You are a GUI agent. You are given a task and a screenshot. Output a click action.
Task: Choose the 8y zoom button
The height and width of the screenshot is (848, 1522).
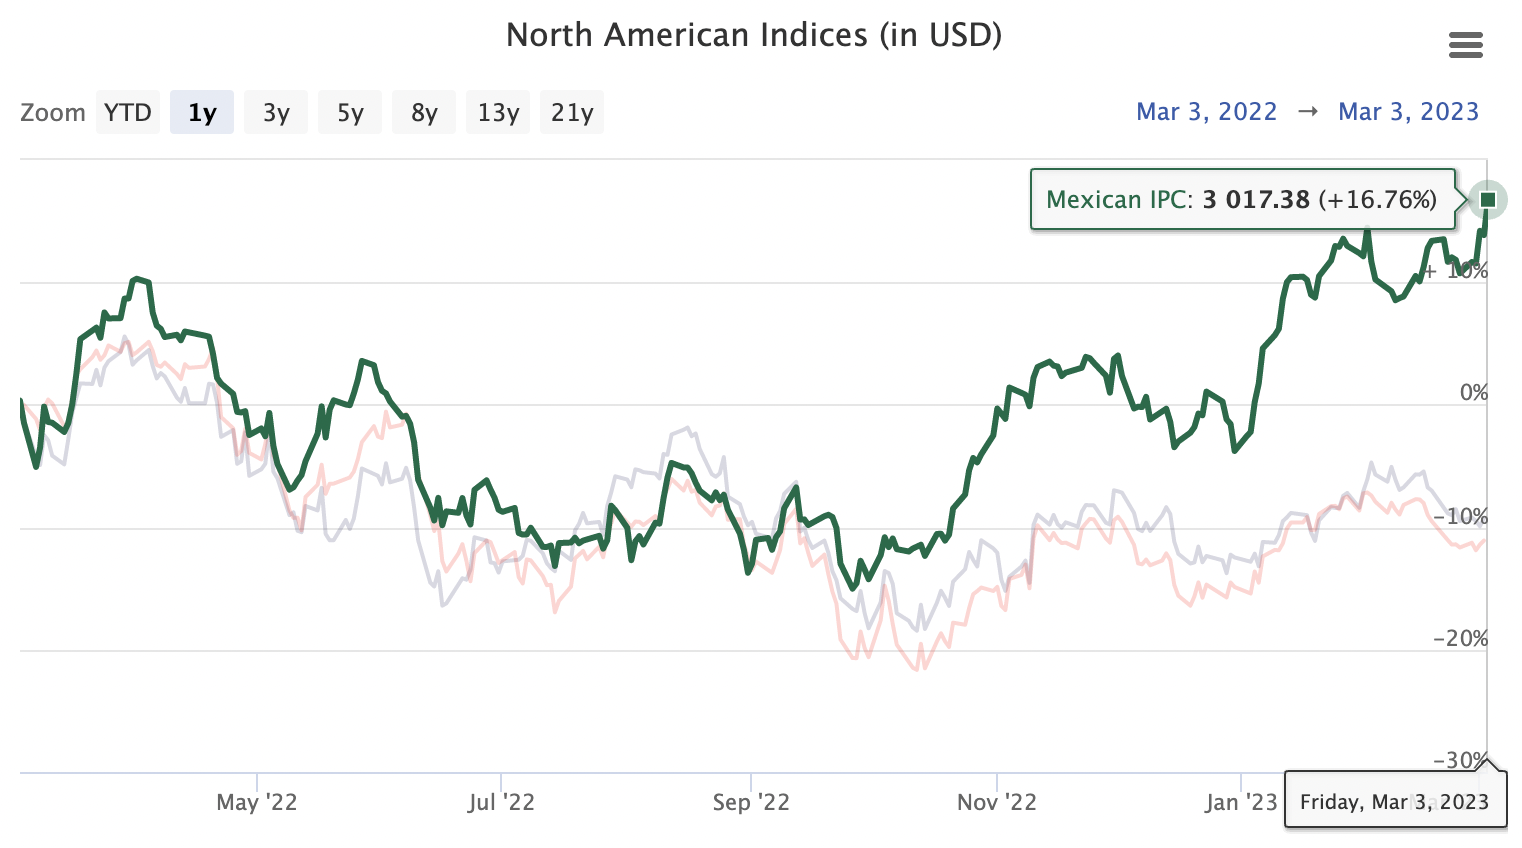point(424,112)
